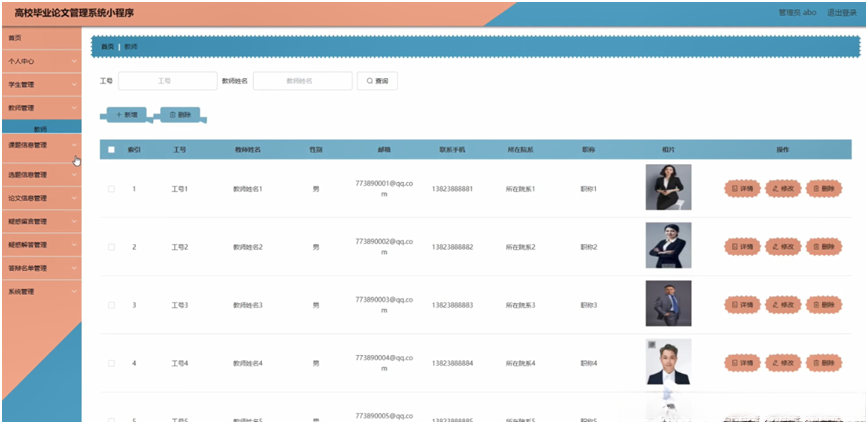Viewport: 868px width, 424px height.
Task: Open 详情 for 教师姓名1
Action: click(x=742, y=189)
